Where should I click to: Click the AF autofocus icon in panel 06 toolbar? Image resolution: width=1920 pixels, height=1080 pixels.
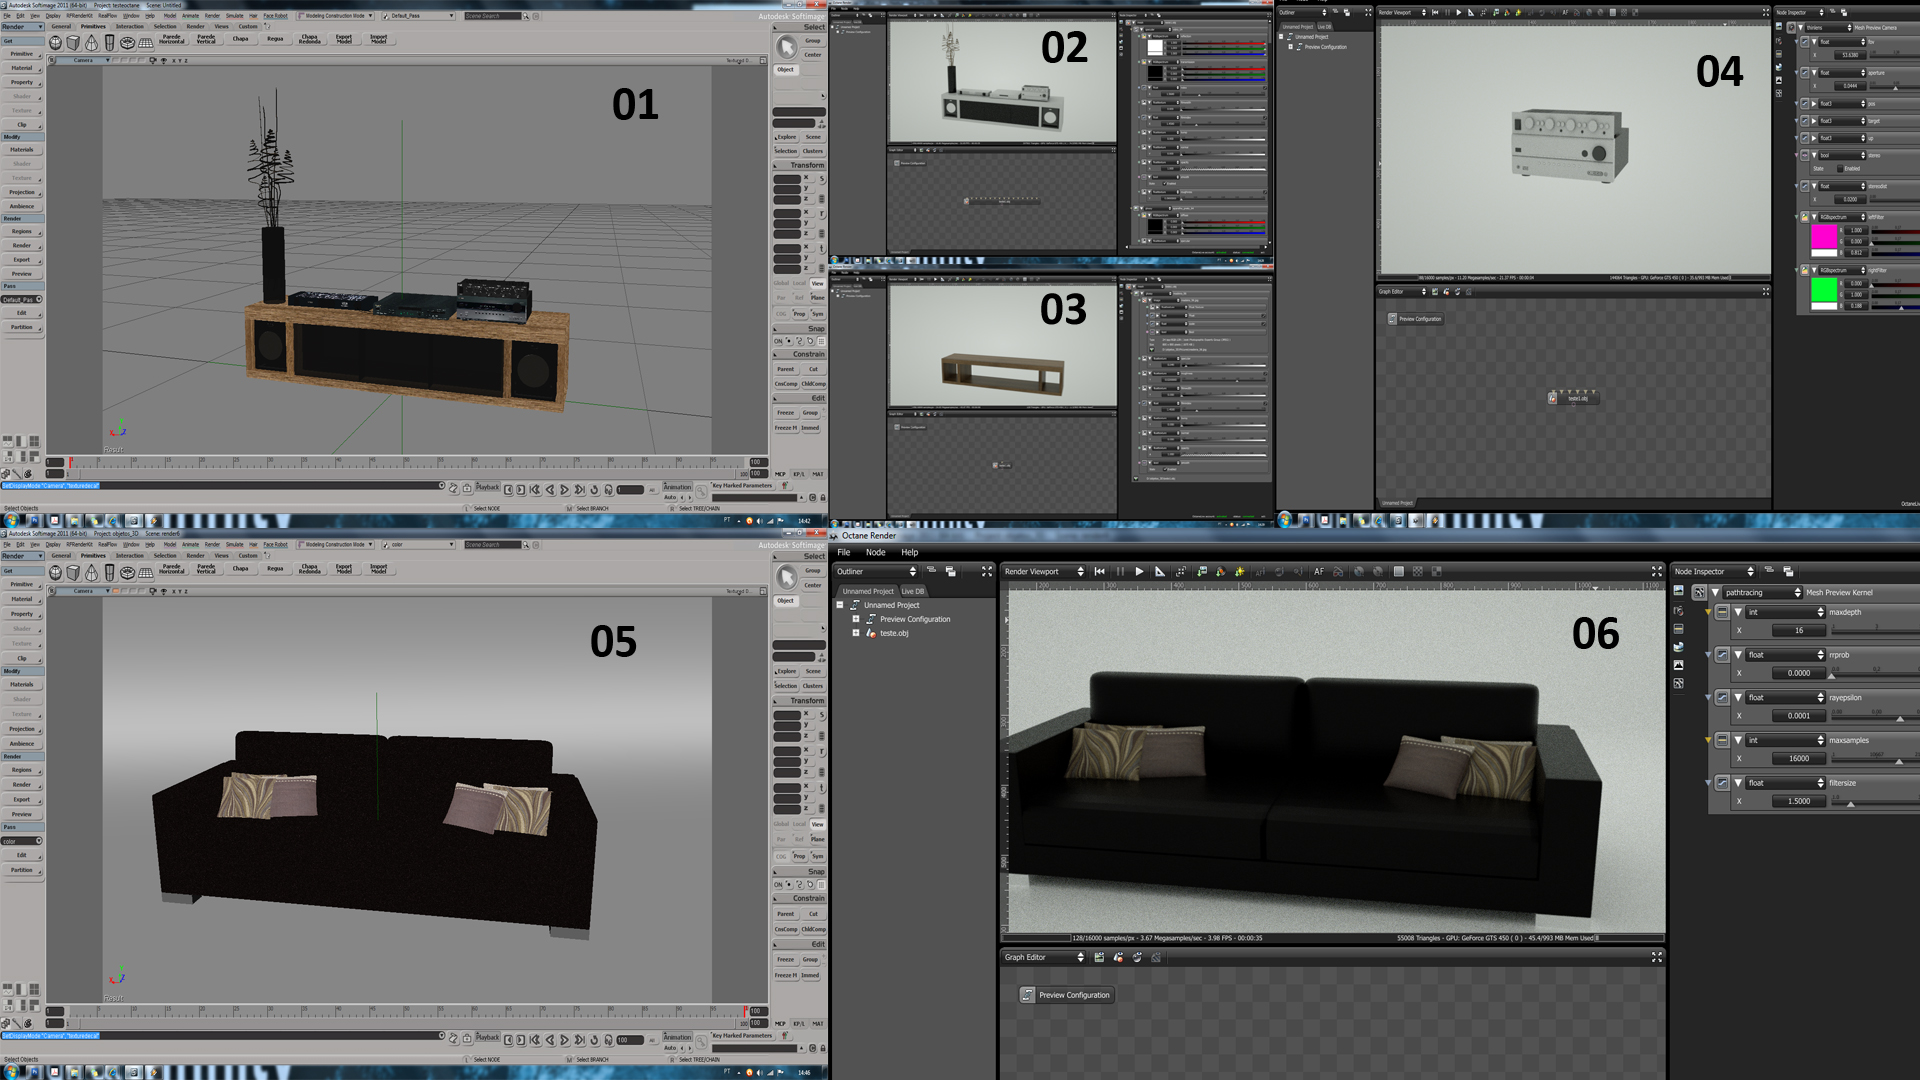pos(1318,571)
